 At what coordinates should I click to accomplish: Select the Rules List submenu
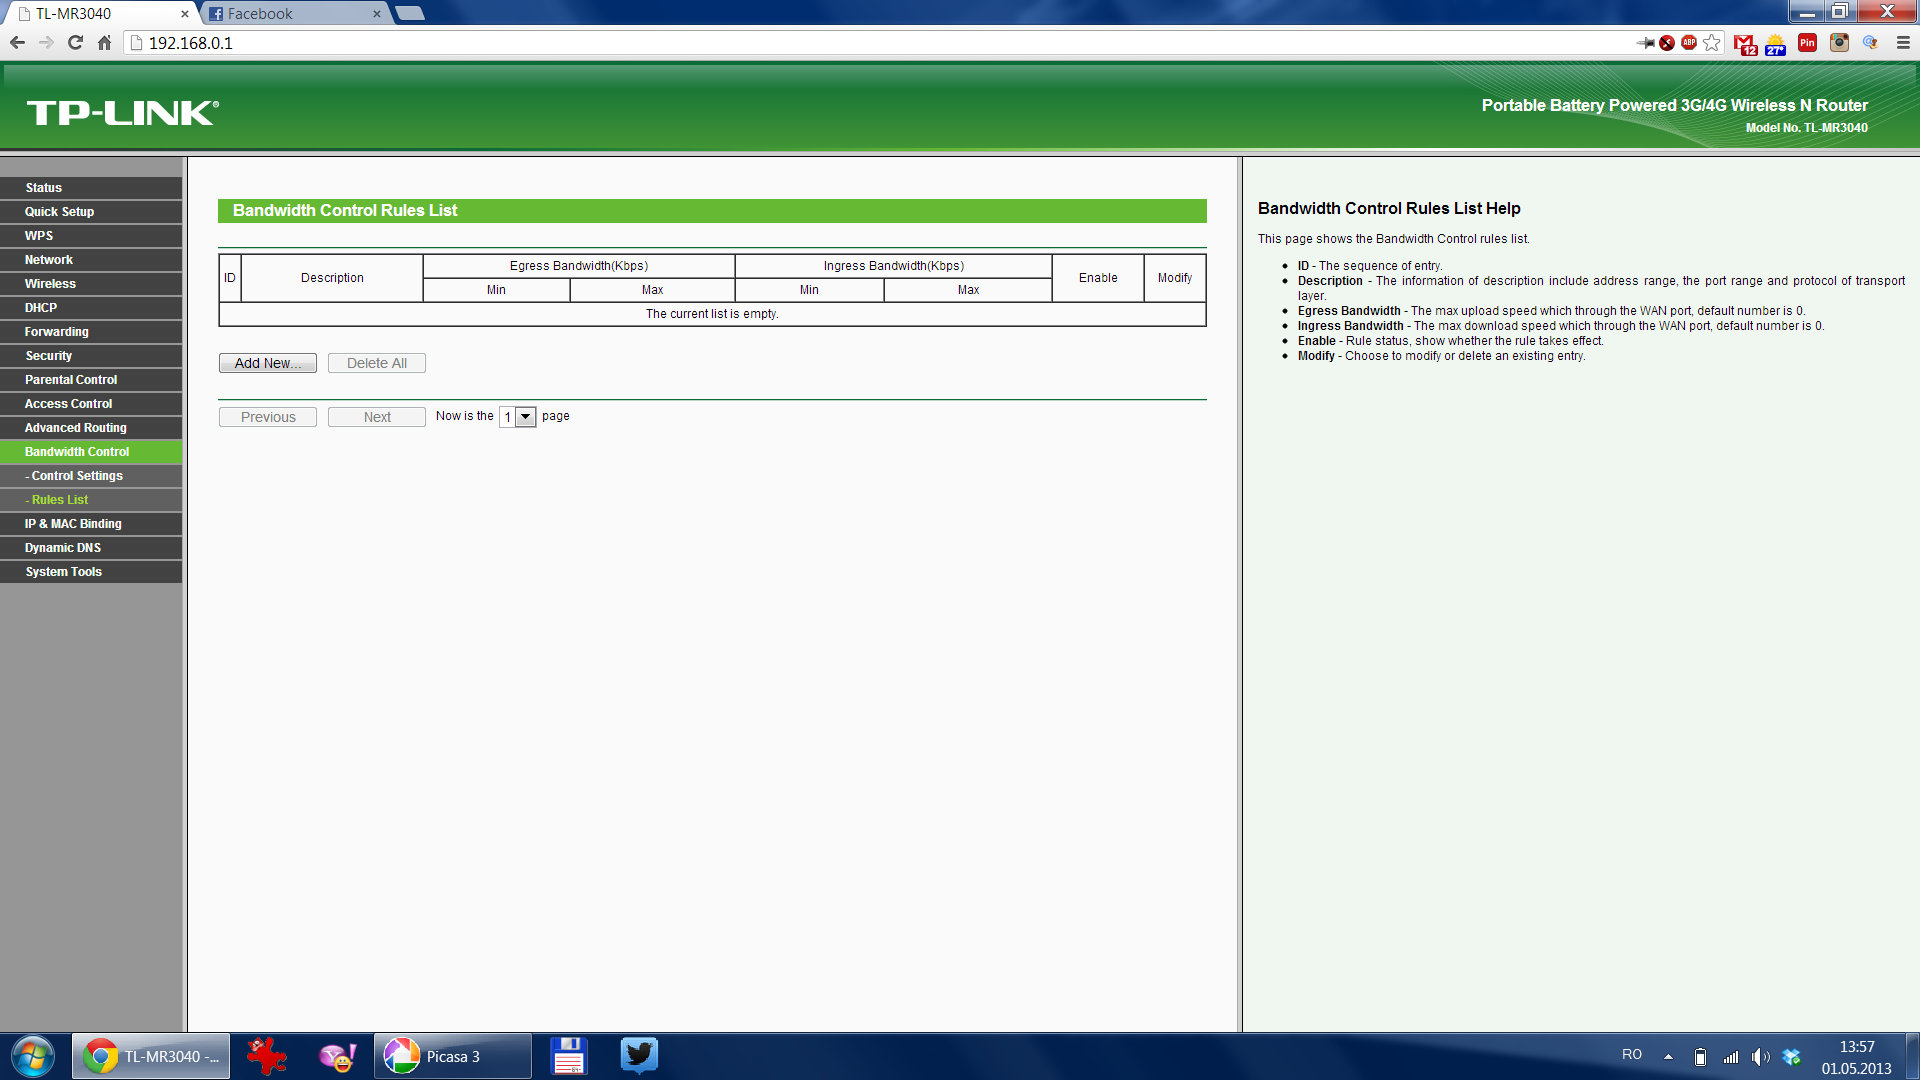click(91, 500)
